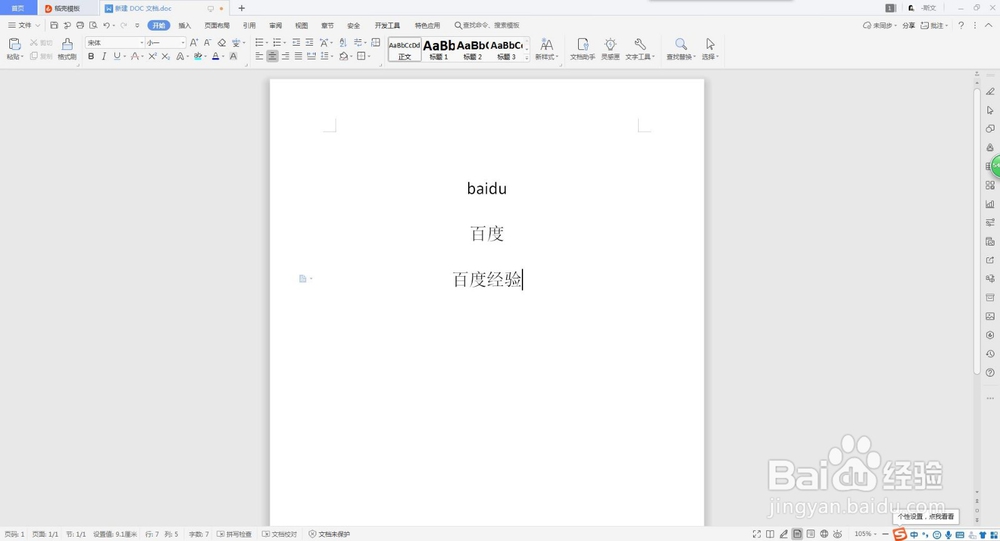Screen dimensions: 1000x541
Task: Expand the Borders dropdown arrow
Action: [369, 57]
